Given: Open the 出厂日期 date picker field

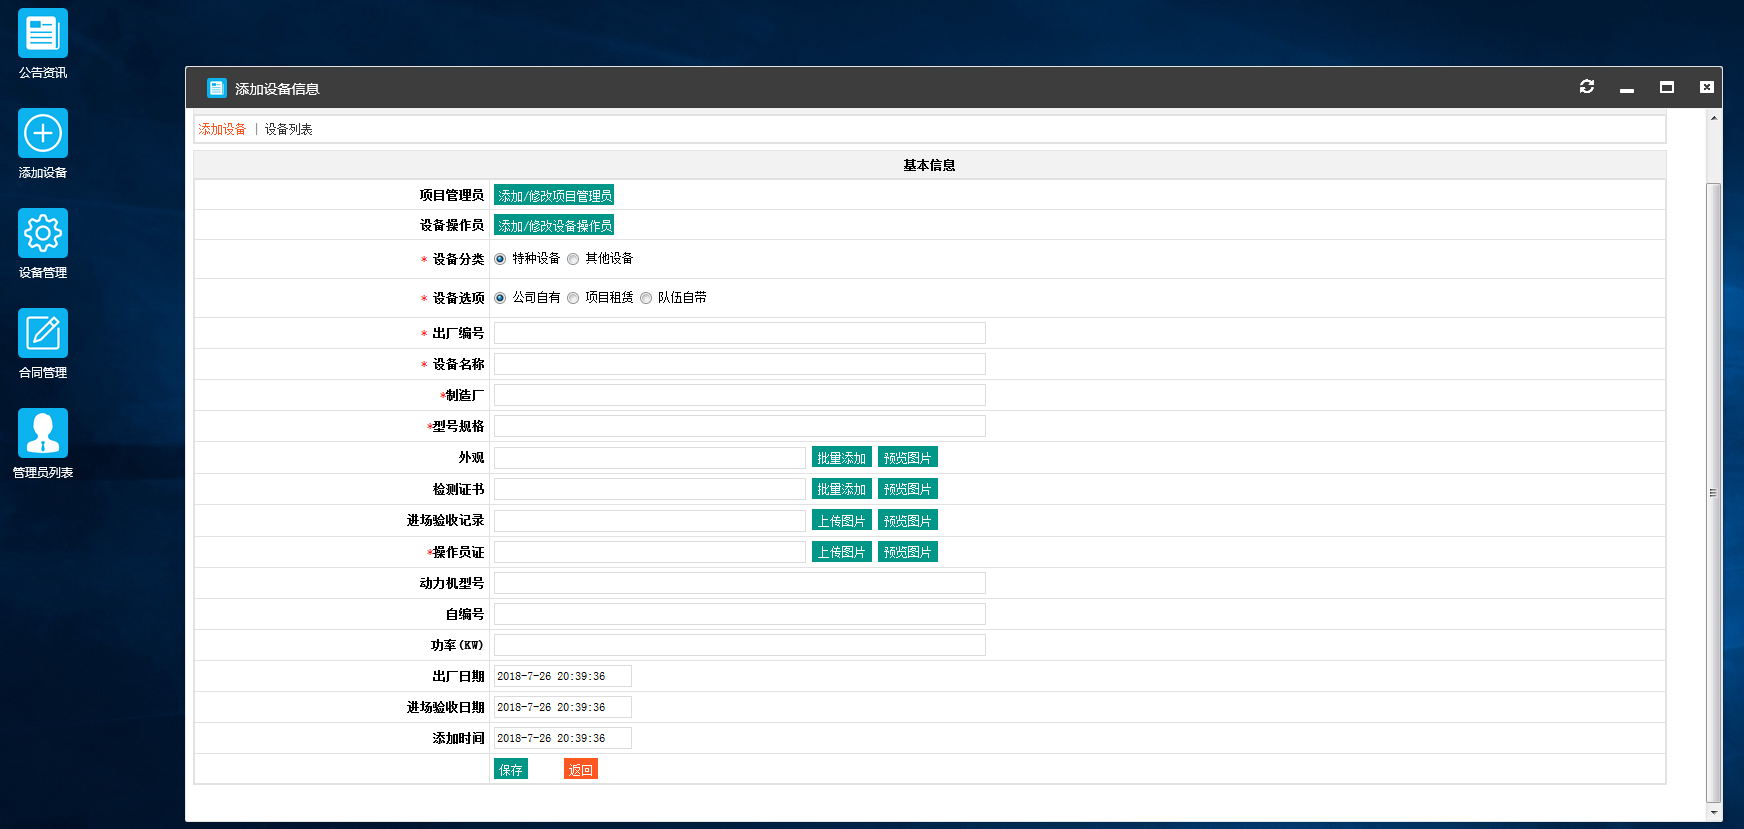Looking at the screenshot, I should pos(562,677).
